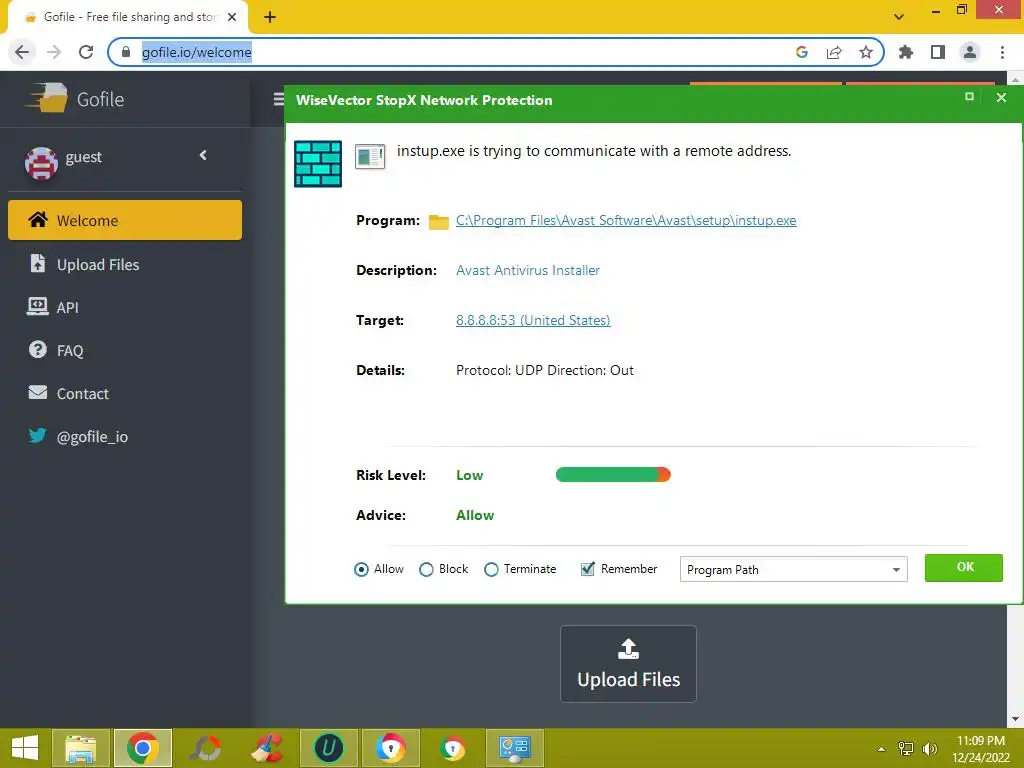The image size is (1024, 768).
Task: Click the Contact envelope icon
Action: pos(38,392)
